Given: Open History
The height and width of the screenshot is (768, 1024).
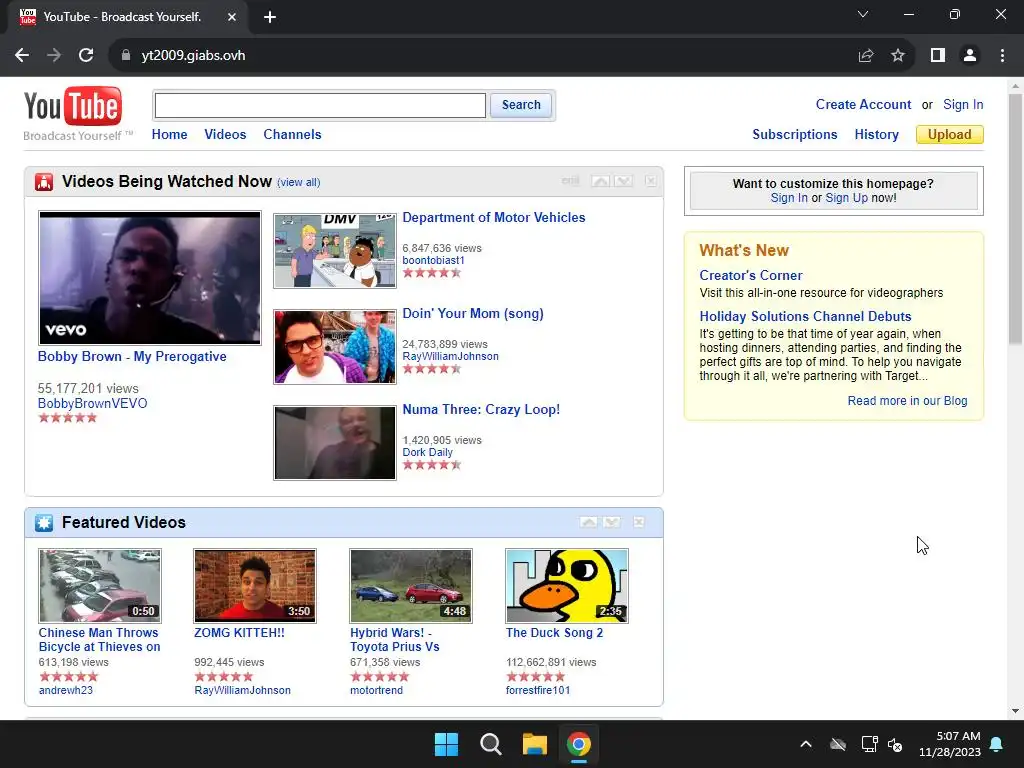Looking at the screenshot, I should (876, 135).
